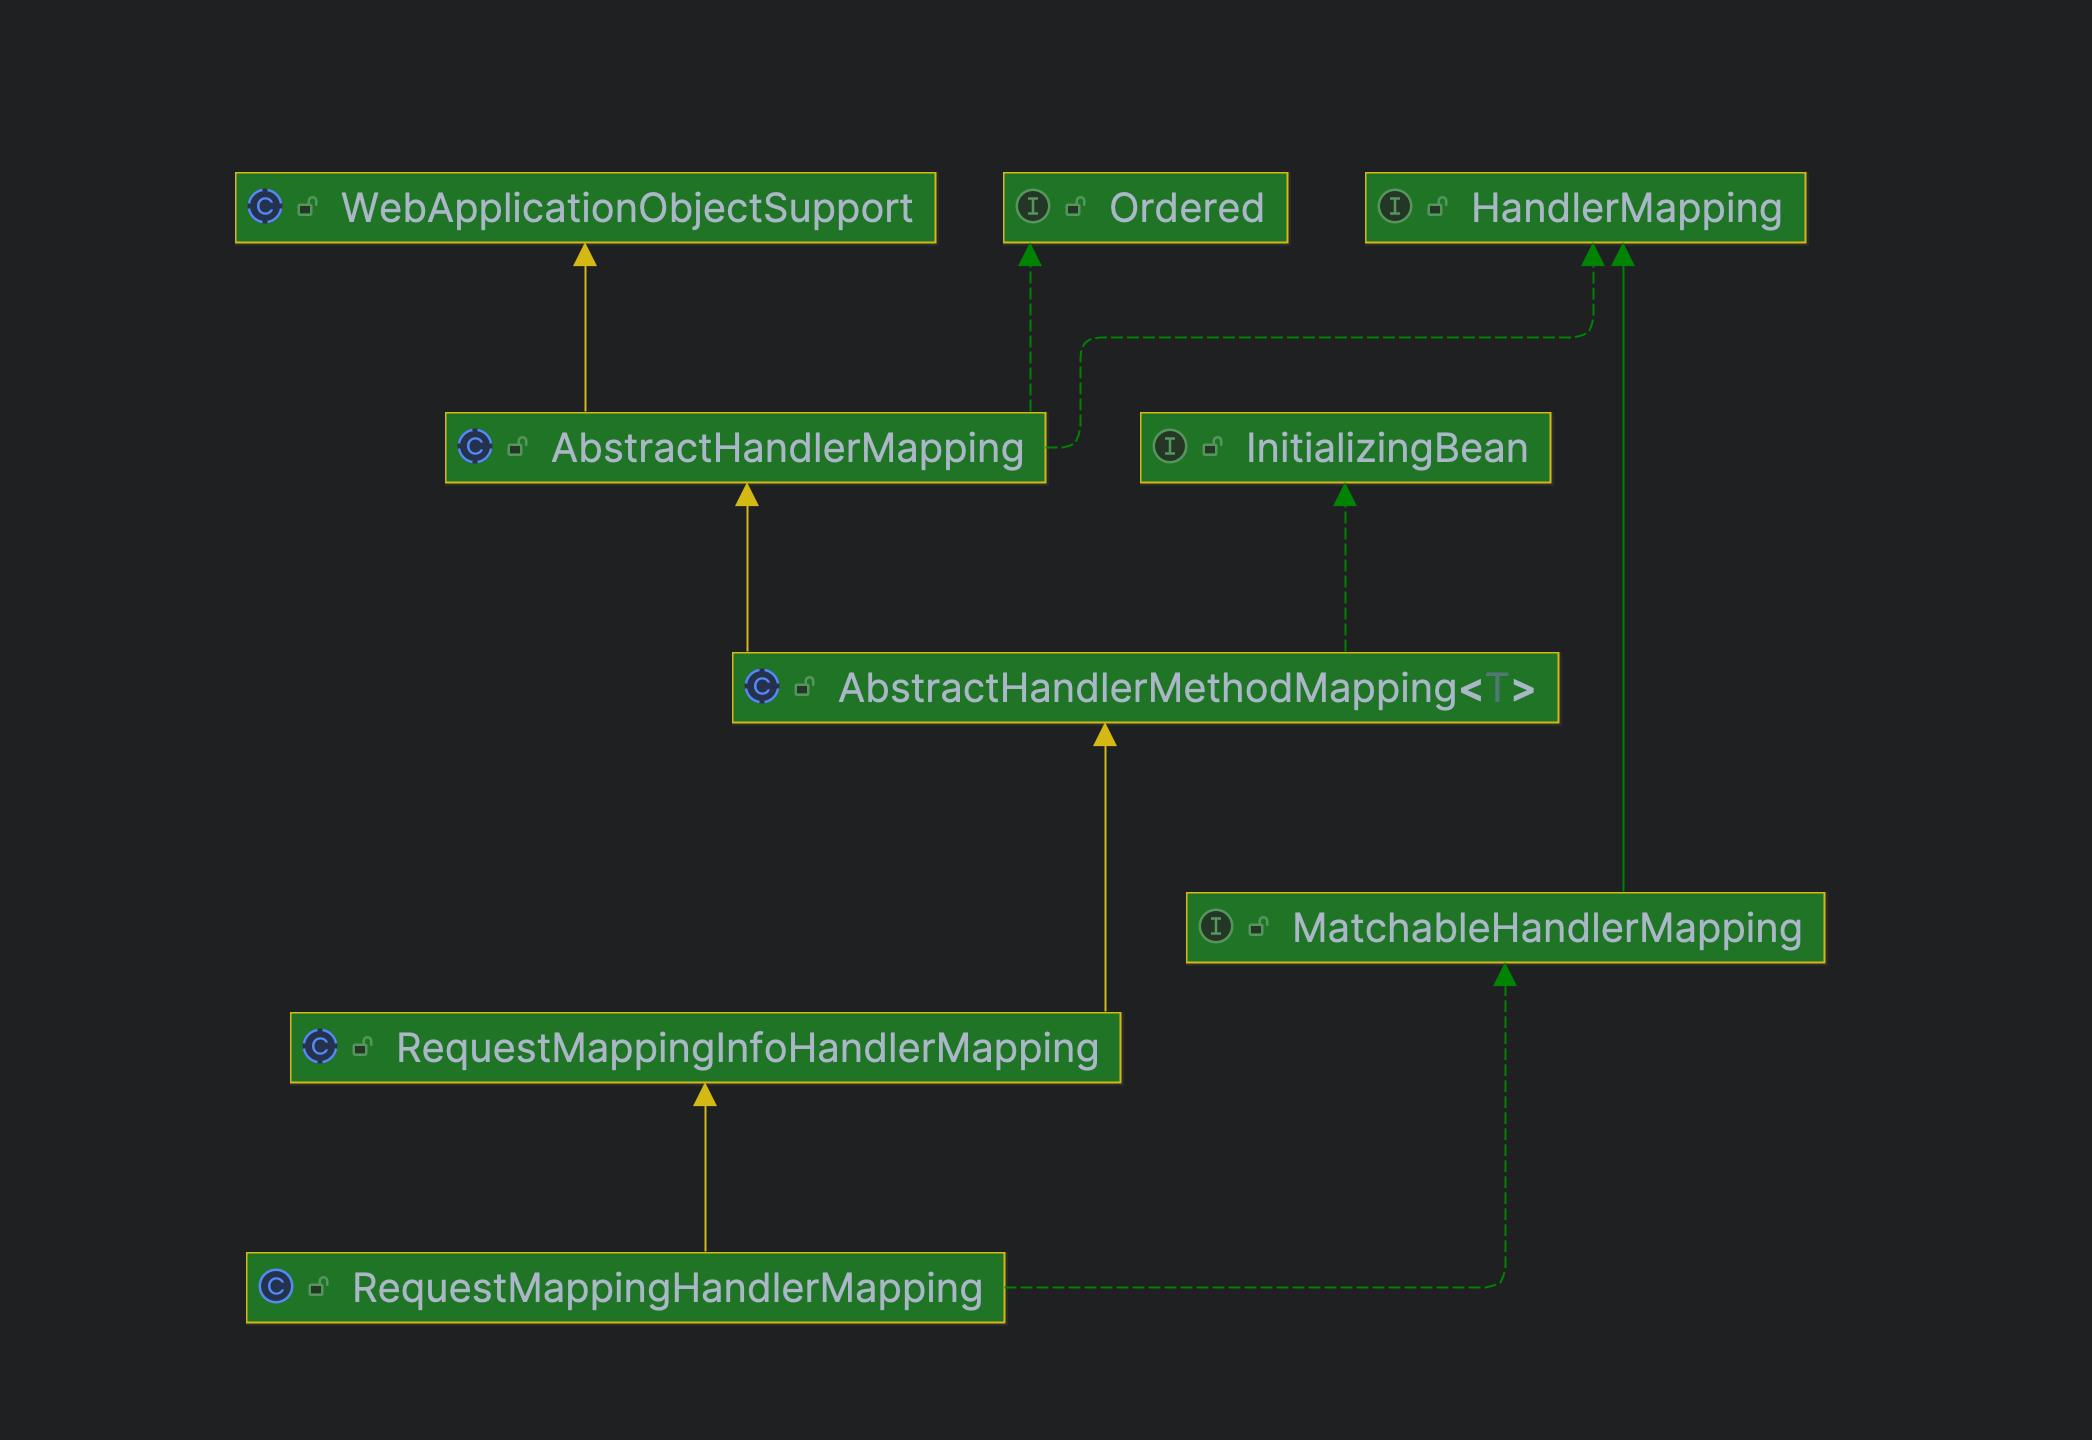This screenshot has height=1440, width=2092.
Task: Click arrowhead pointing into InitializingBean
Action: pos(1345,495)
